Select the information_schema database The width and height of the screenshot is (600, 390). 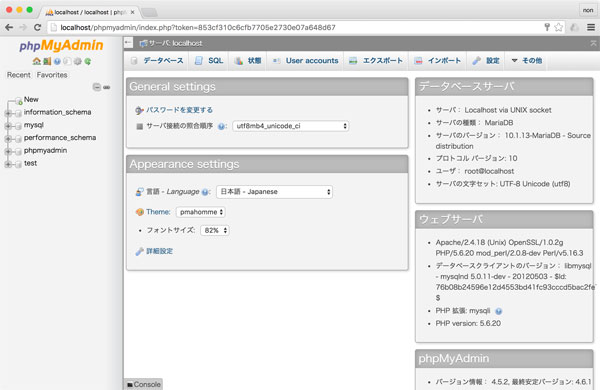(57, 112)
